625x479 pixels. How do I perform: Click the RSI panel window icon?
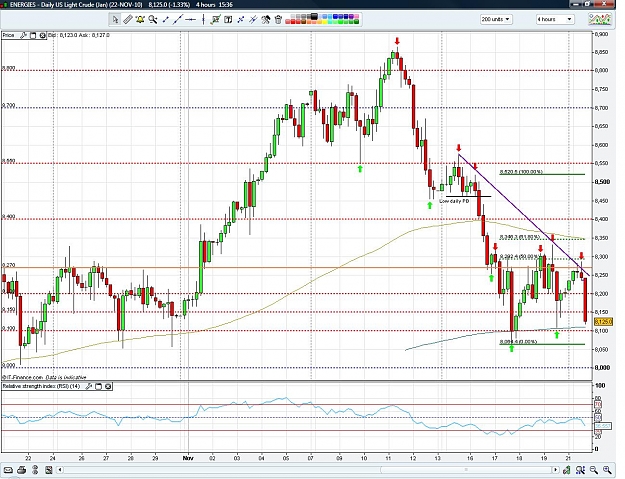(x=99, y=386)
